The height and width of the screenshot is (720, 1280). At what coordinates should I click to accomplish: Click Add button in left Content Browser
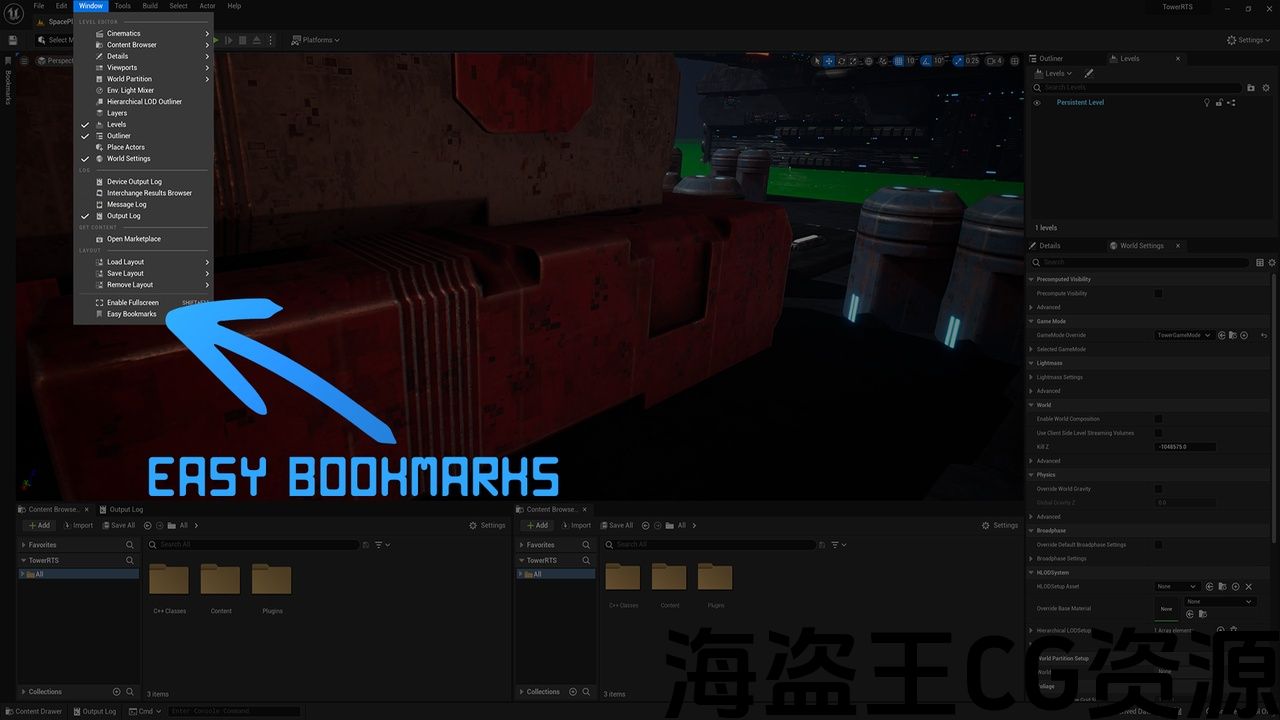click(38, 525)
